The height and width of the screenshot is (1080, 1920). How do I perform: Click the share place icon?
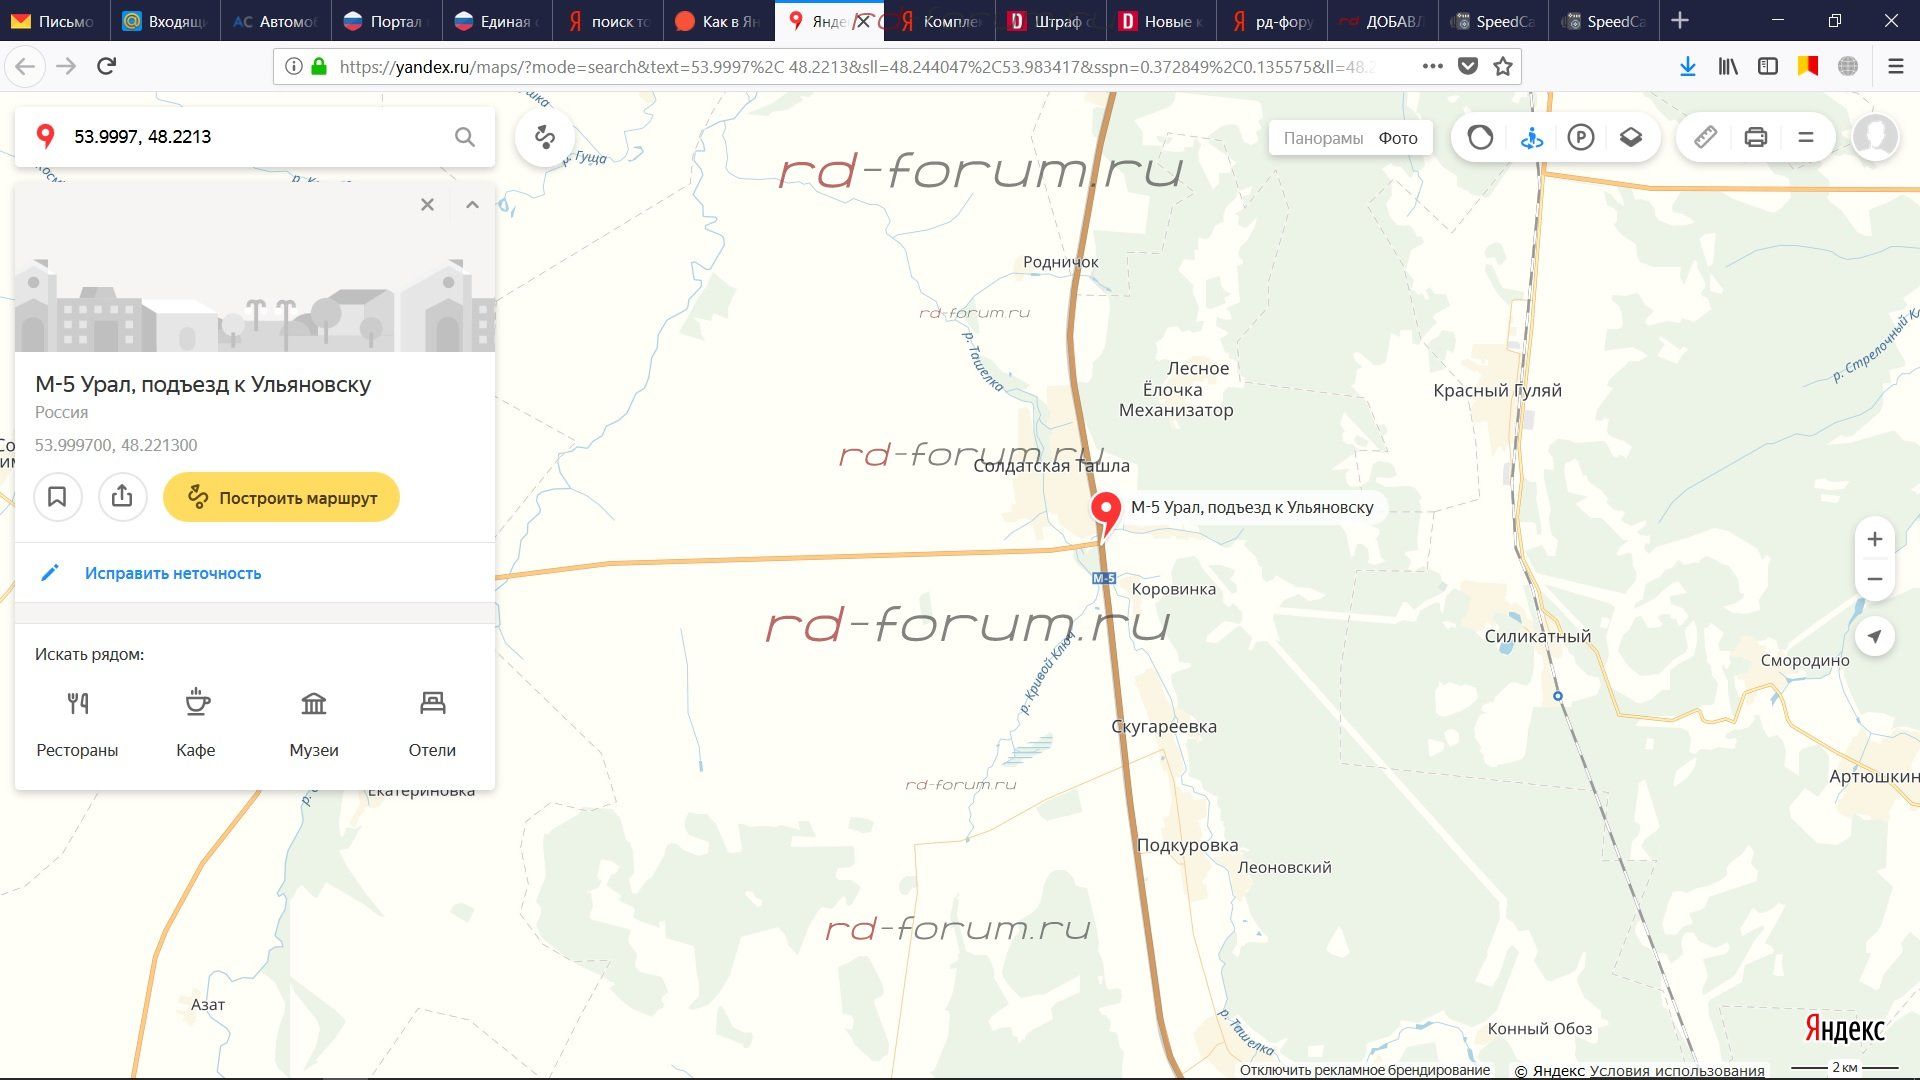122,497
